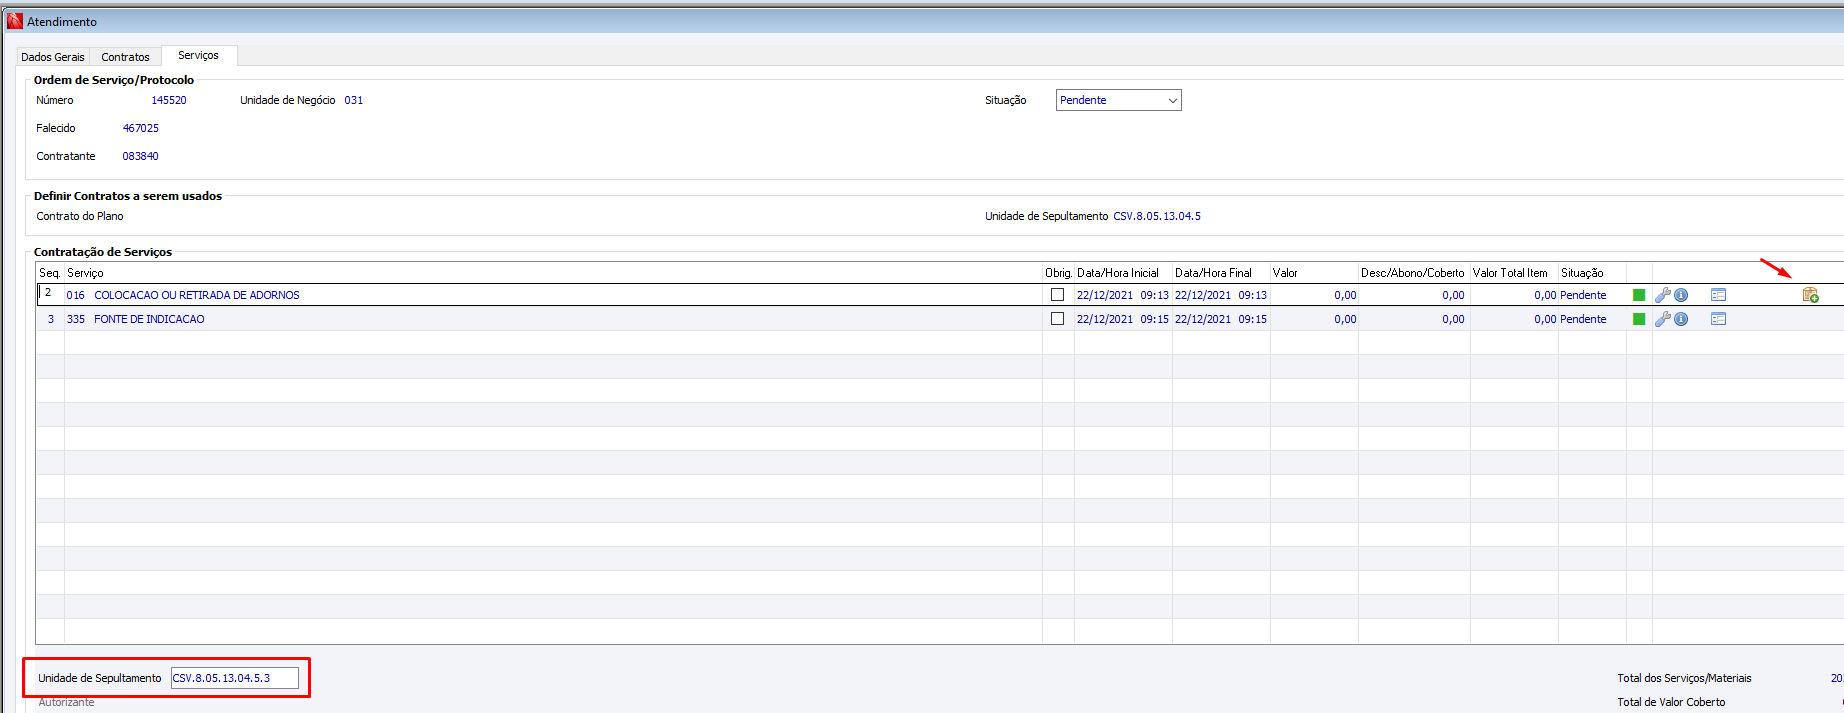
Task: Click the Data/Hora Inicial 22/12/2021 09:15 cell
Action: pos(1123,319)
